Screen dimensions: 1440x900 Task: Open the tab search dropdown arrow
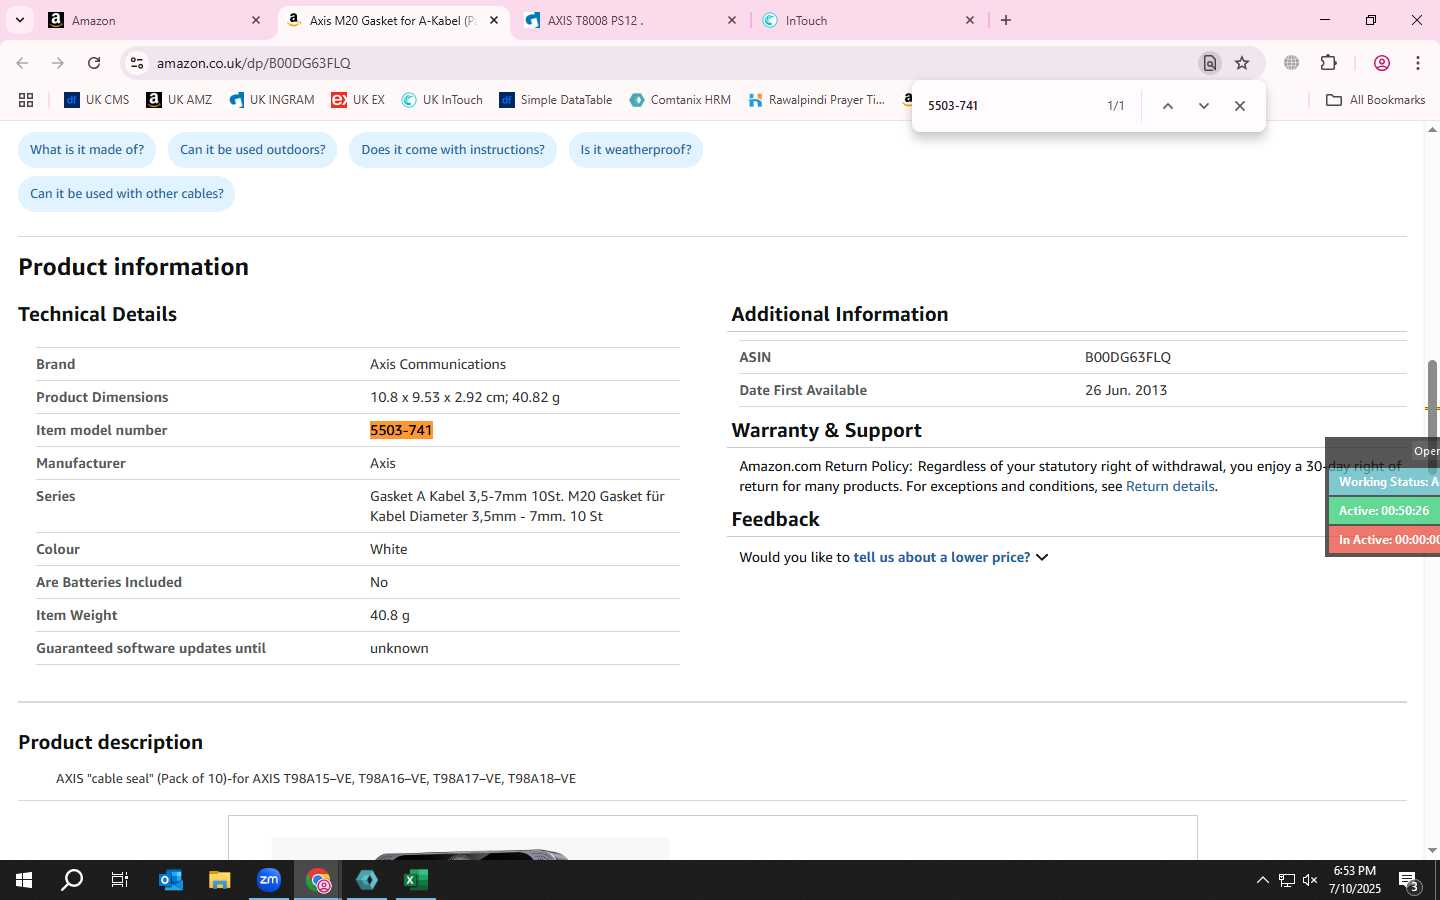(19, 20)
